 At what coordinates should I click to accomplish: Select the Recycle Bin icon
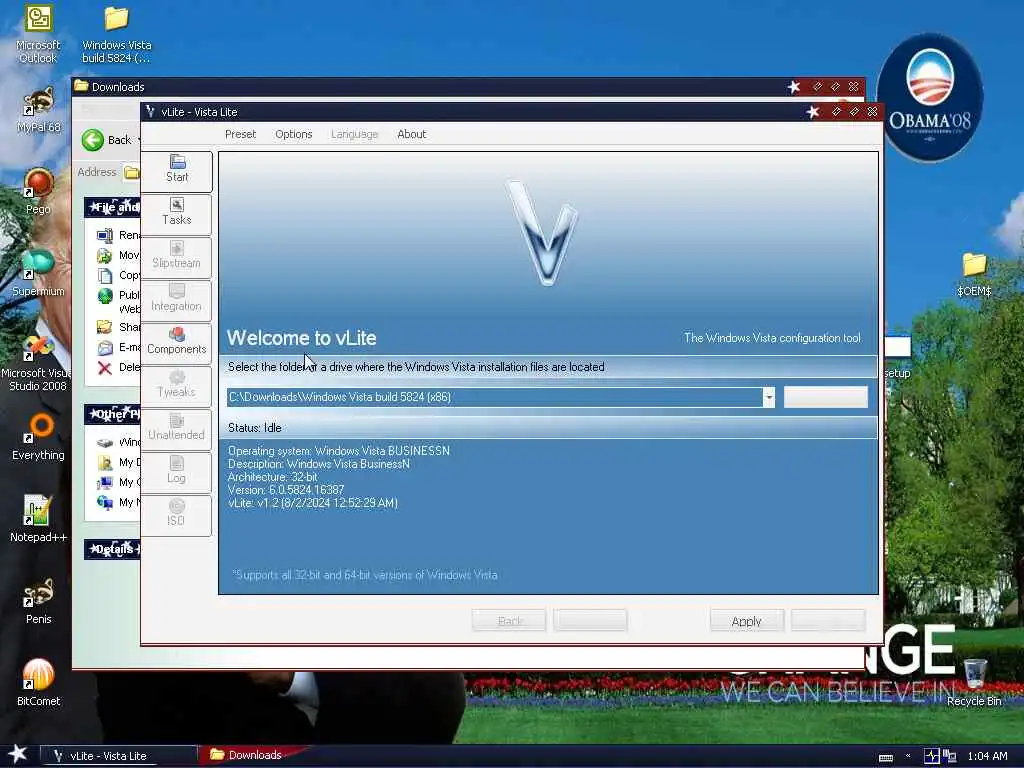974,682
